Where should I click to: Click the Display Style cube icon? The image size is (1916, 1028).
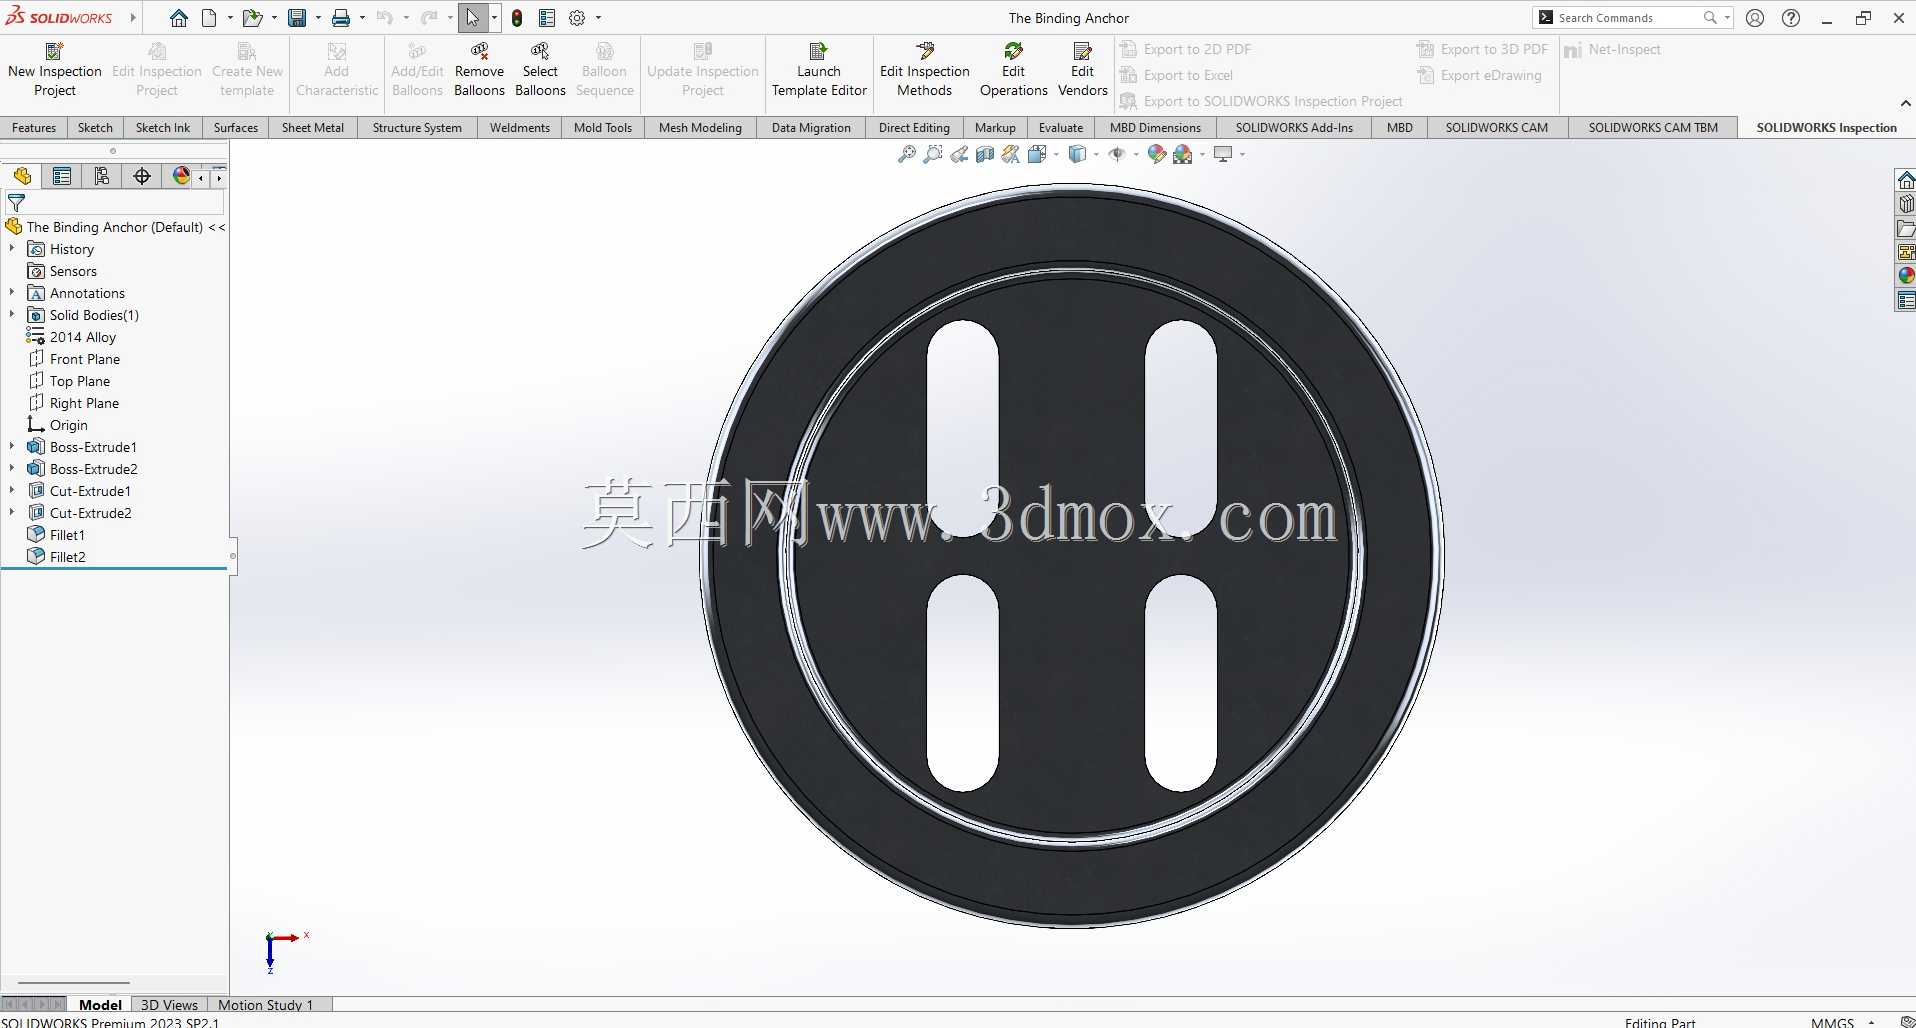pyautogui.click(x=1077, y=154)
